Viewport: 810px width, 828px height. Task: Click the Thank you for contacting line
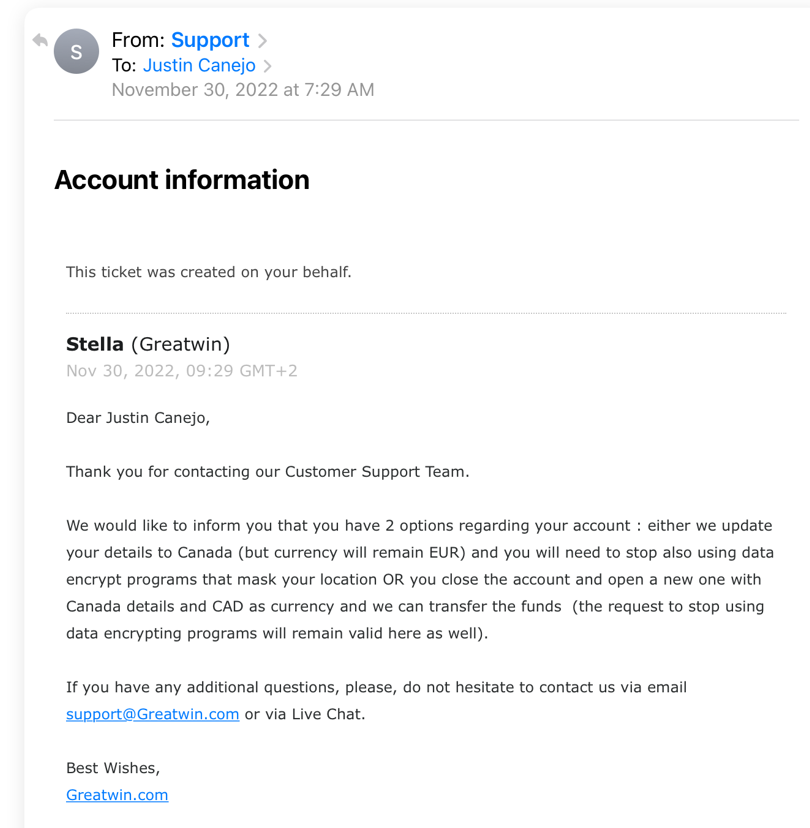coord(267,472)
